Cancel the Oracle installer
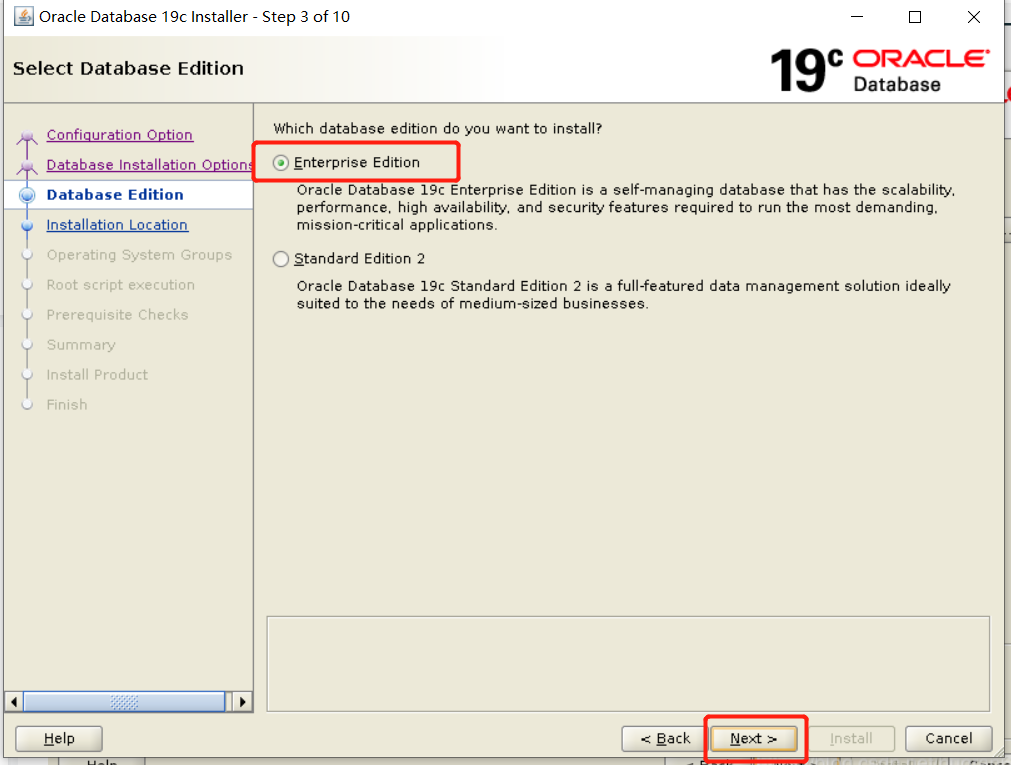The width and height of the screenshot is (1011, 765). click(x=948, y=739)
